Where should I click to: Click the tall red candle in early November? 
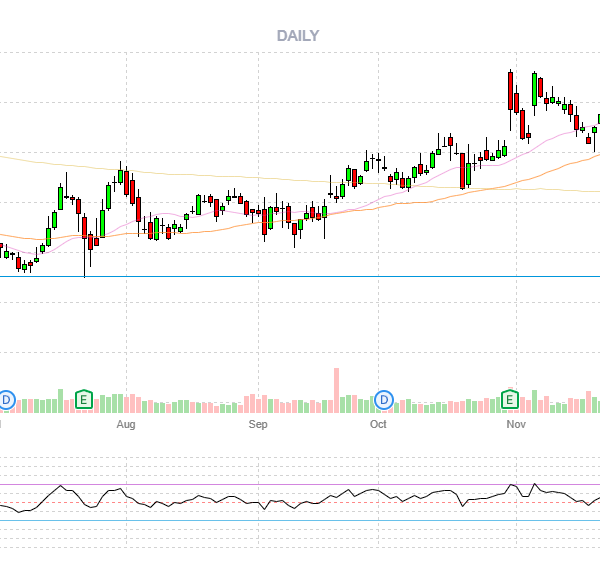(511, 92)
